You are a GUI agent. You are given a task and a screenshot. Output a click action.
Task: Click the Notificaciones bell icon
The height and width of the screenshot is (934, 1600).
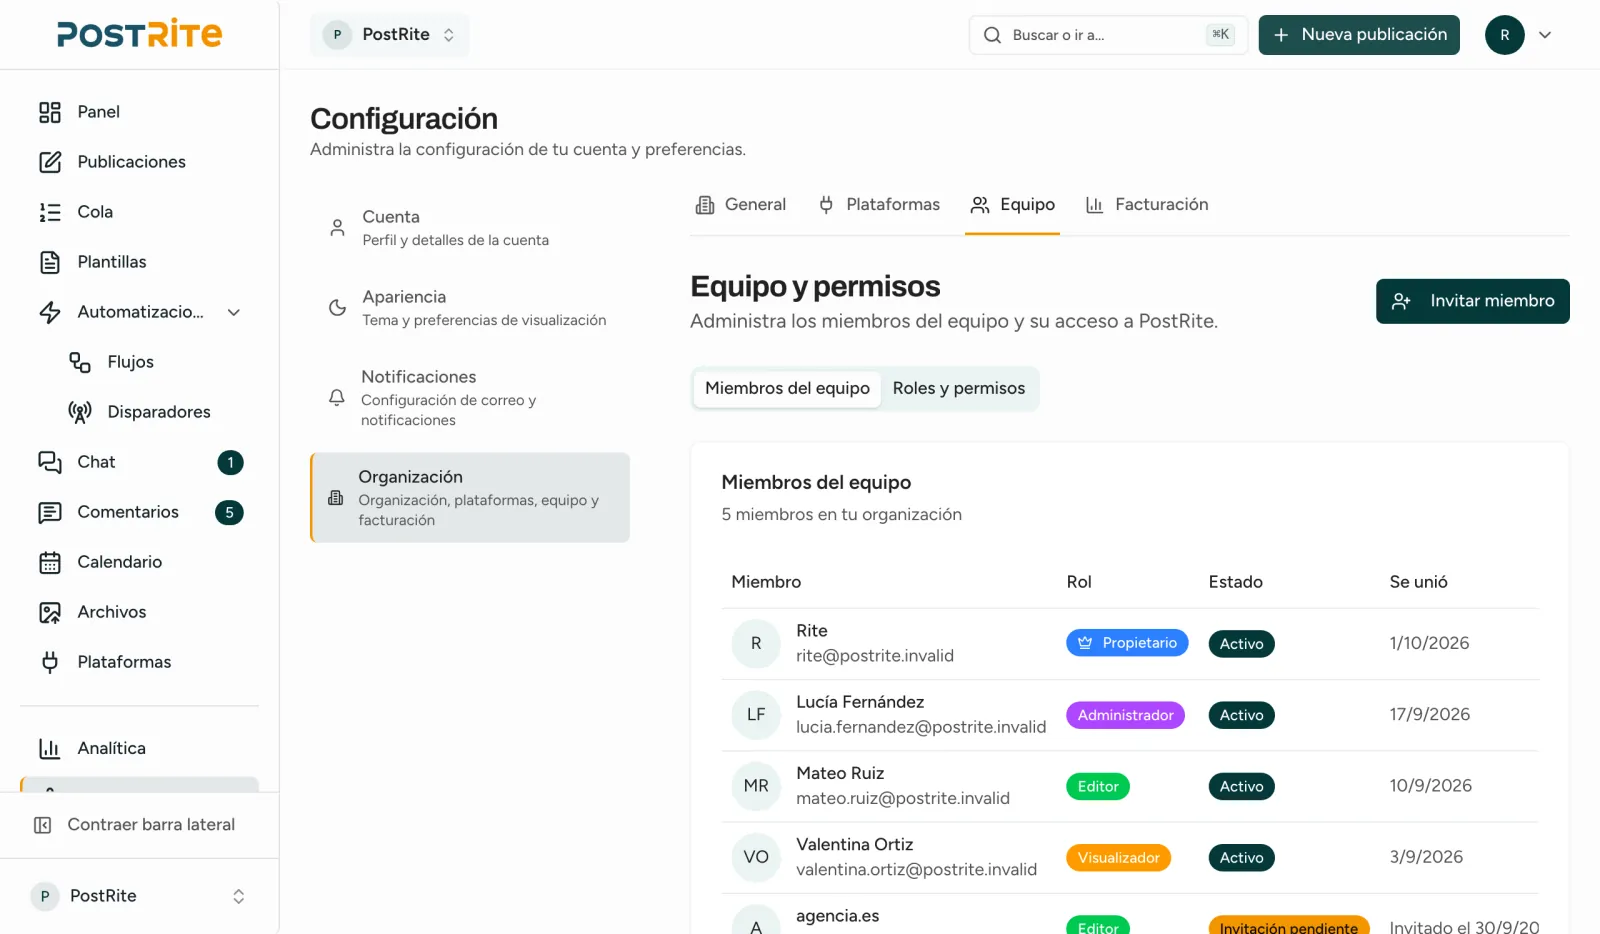337,398
